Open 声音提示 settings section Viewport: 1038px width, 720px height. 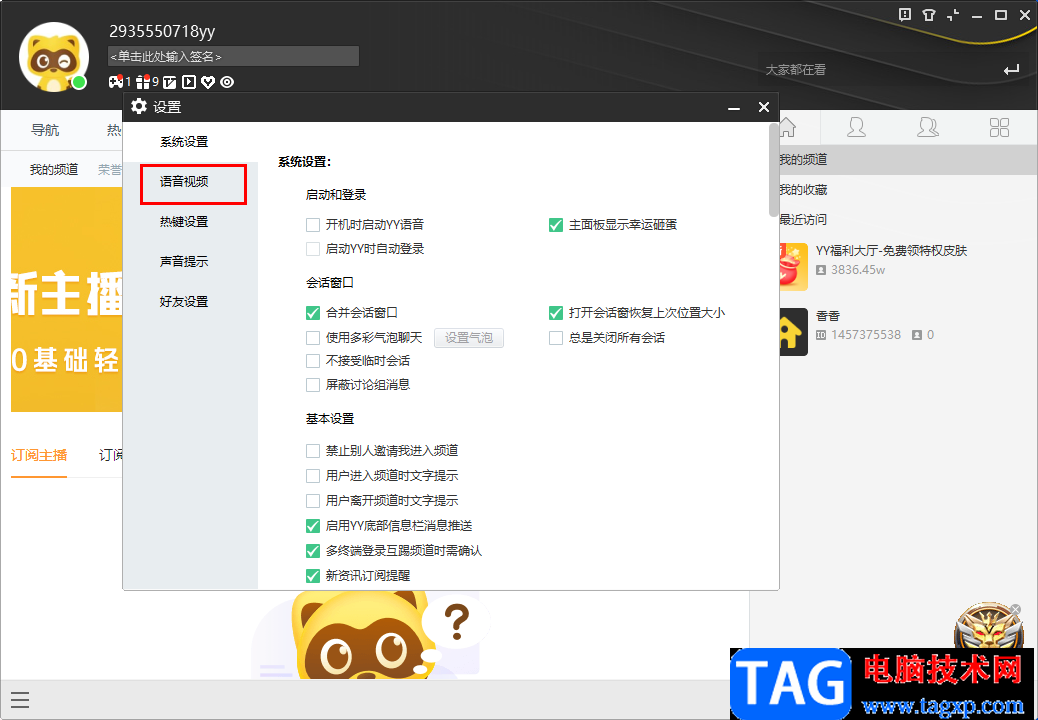(184, 261)
